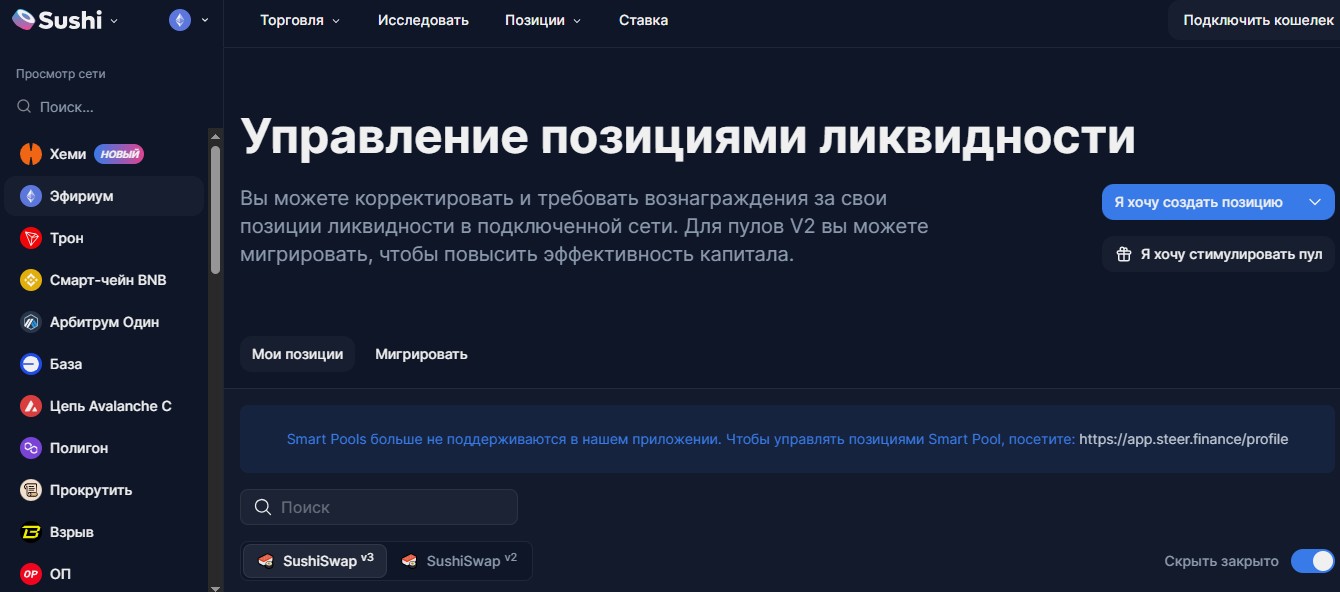Image resolution: width=1340 pixels, height=592 pixels.
Task: Choose Полигон label in network list
Action: (79, 448)
